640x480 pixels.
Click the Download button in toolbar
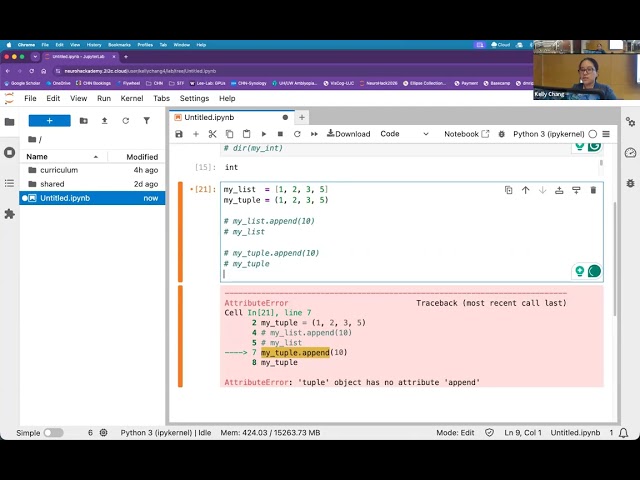pos(349,134)
